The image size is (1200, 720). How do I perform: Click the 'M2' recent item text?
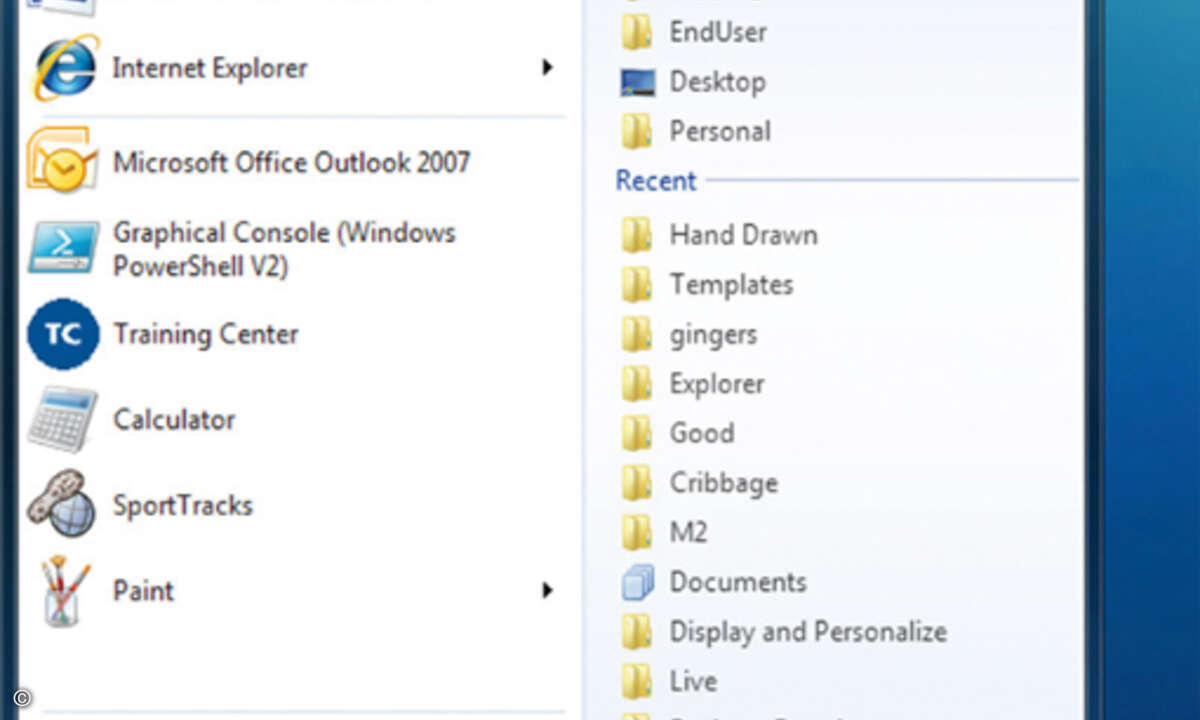(688, 532)
